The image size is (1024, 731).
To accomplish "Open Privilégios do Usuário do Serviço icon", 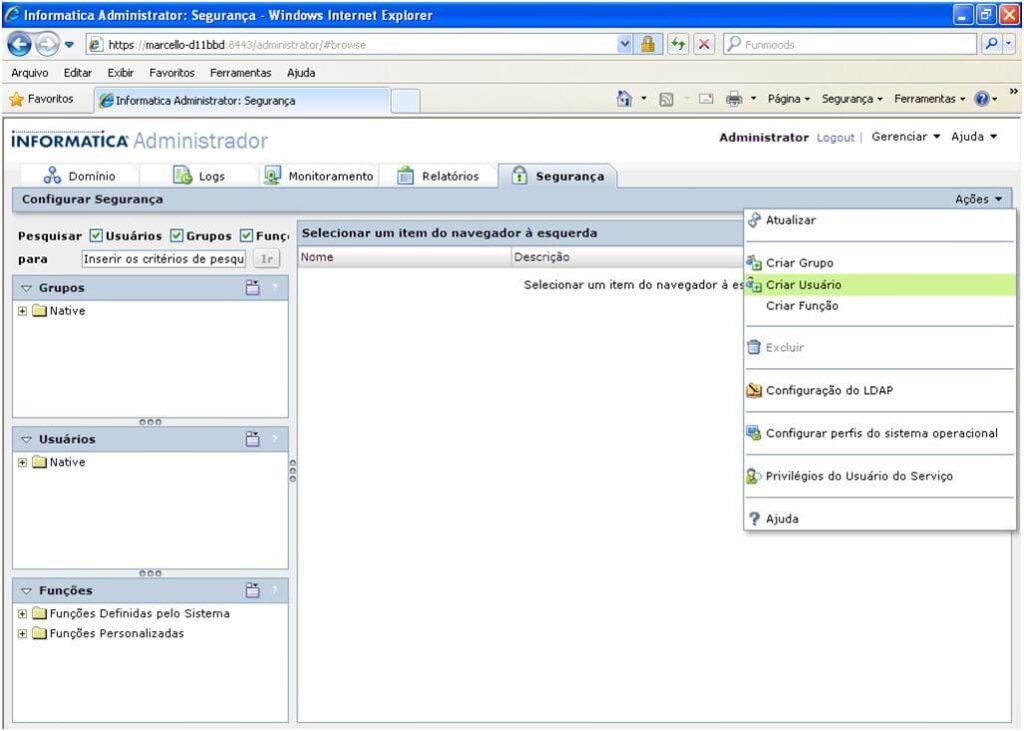I will 754,476.
